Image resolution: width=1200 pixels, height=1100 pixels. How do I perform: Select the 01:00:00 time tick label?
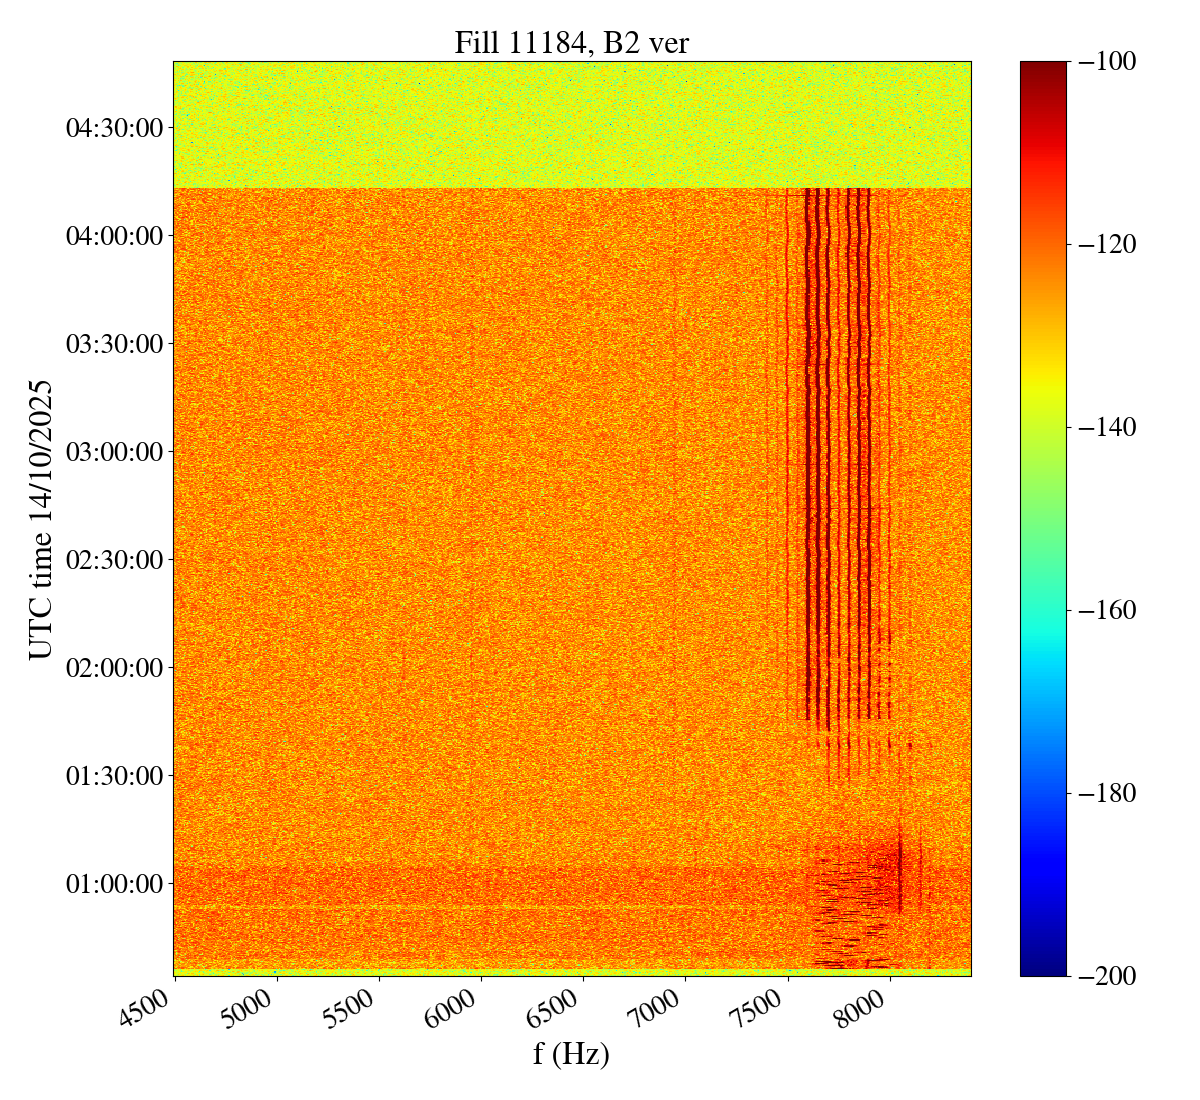coord(113,883)
